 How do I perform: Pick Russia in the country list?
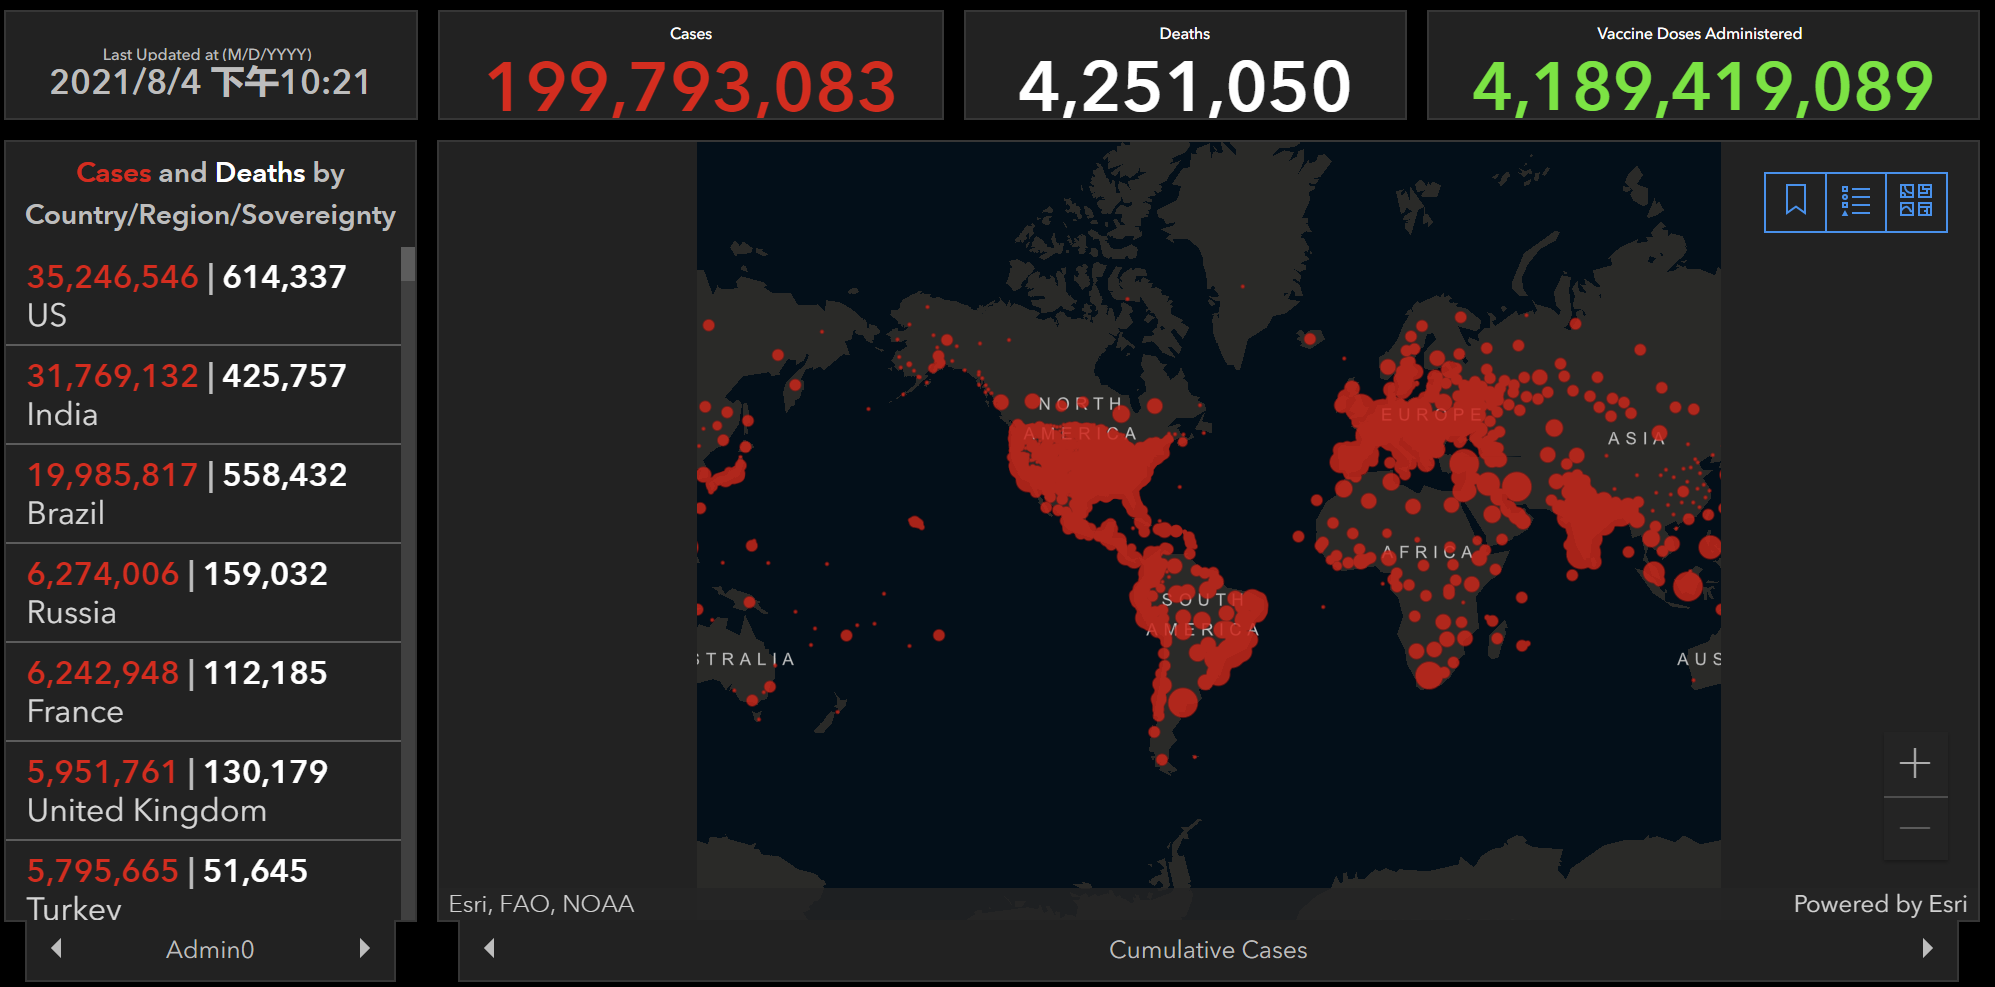203,593
